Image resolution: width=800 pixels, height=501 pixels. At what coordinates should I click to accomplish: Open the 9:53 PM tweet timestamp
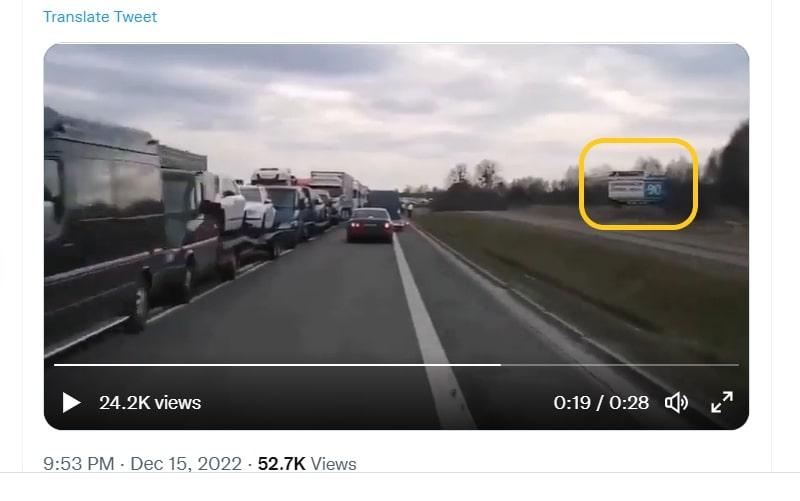tap(79, 464)
